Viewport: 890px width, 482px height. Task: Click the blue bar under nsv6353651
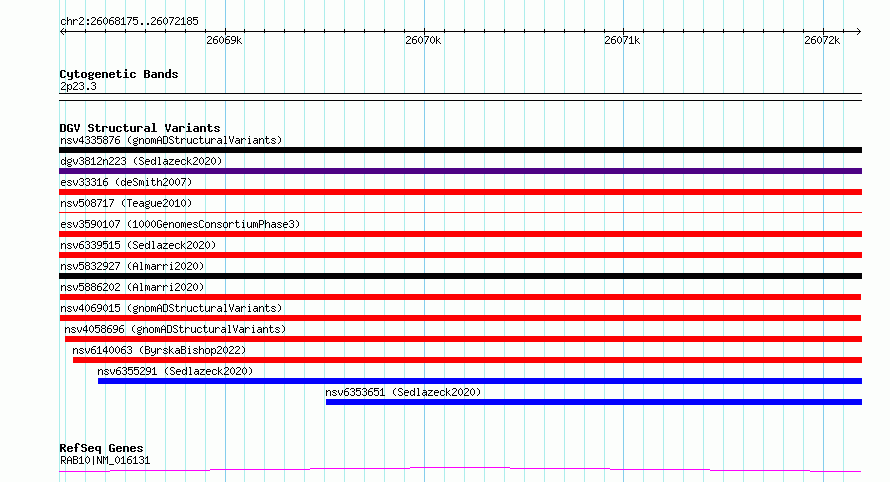(x=594, y=402)
